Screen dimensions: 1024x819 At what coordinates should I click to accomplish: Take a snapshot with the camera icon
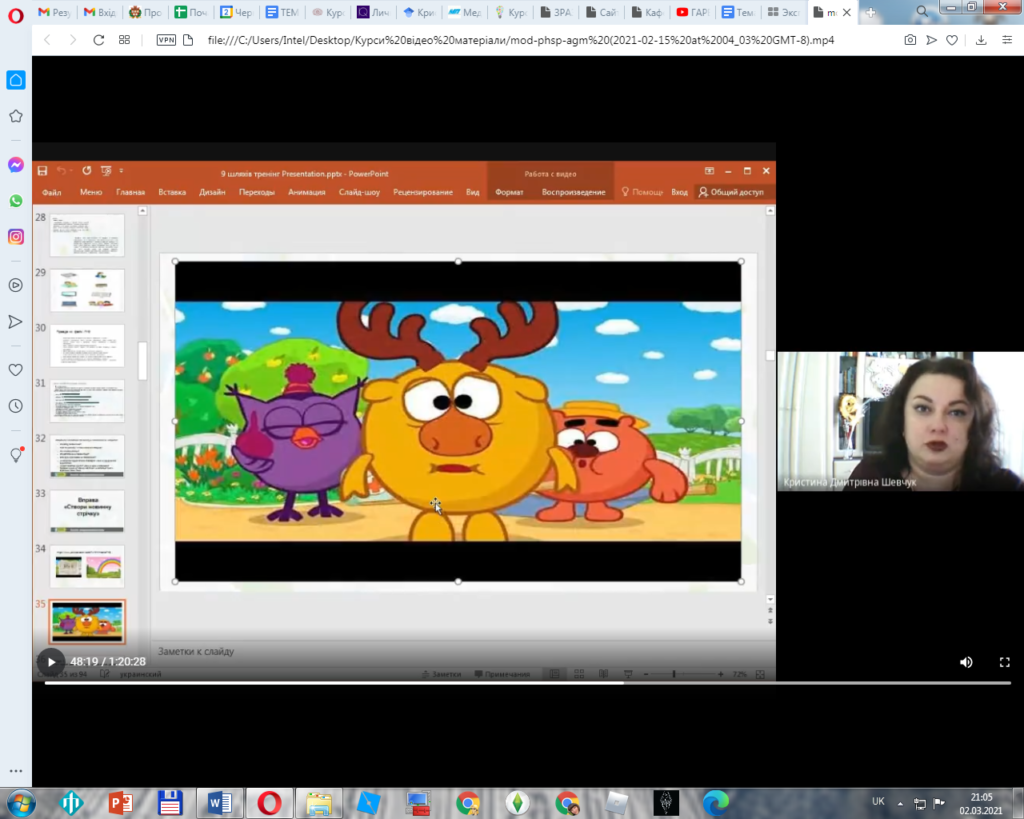click(910, 40)
